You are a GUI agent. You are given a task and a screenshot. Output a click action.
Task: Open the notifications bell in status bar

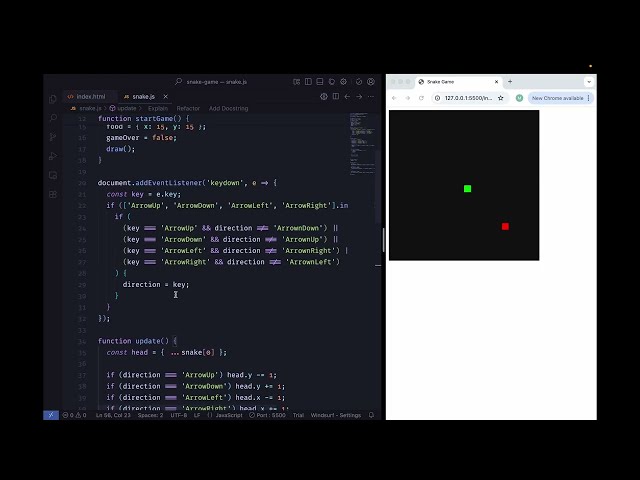(371, 415)
